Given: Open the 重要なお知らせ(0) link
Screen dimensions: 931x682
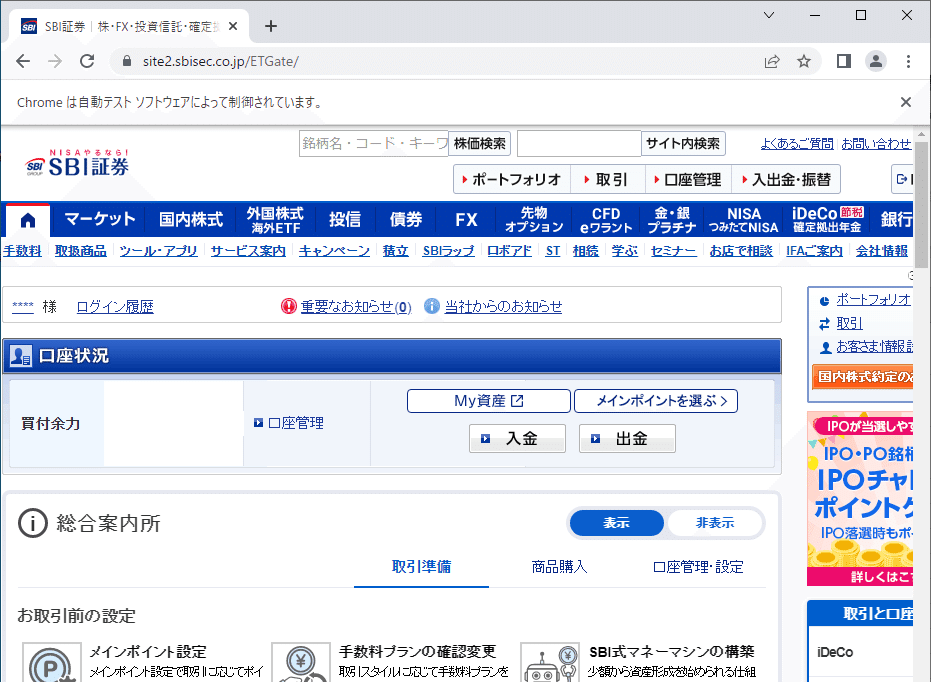Looking at the screenshot, I should [x=356, y=307].
